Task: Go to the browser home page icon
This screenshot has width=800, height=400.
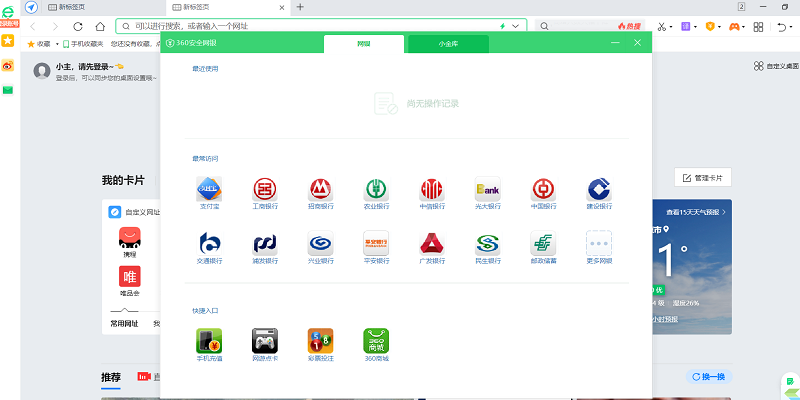Action: click(x=101, y=26)
